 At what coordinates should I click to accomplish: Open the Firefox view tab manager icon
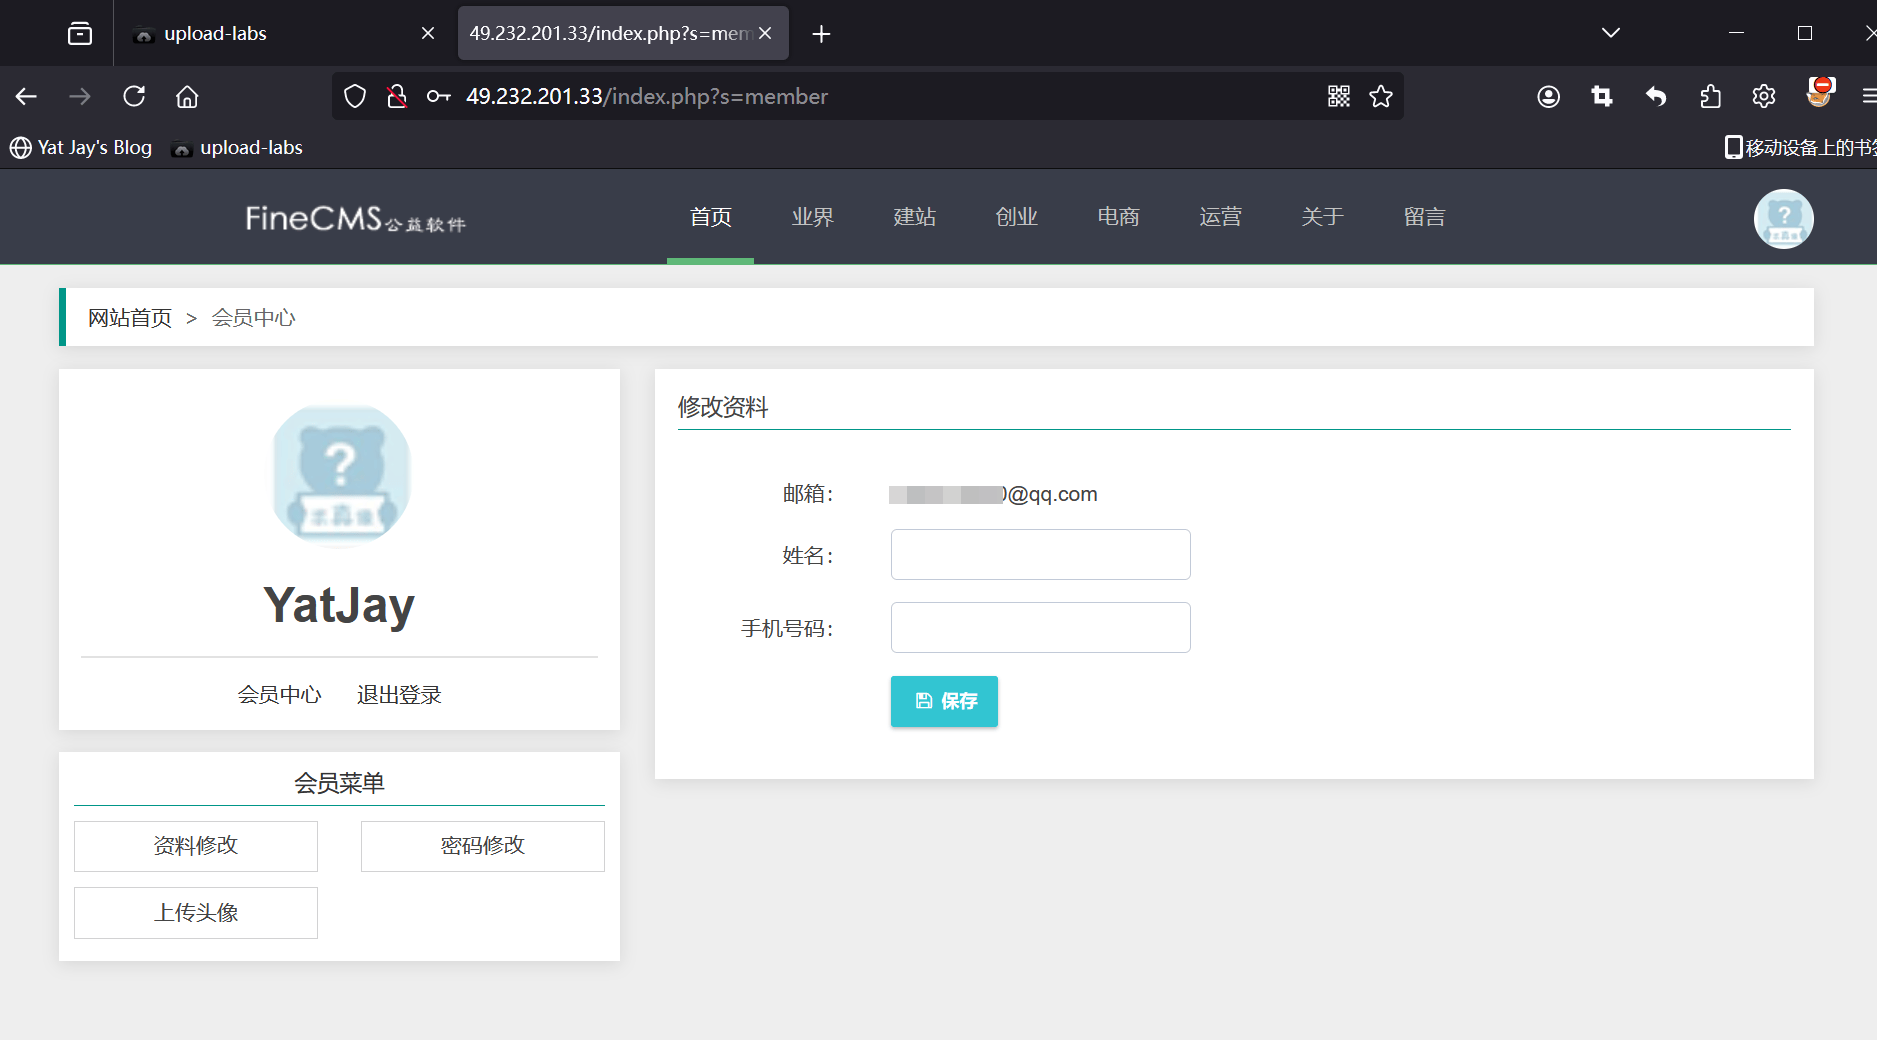point(80,34)
